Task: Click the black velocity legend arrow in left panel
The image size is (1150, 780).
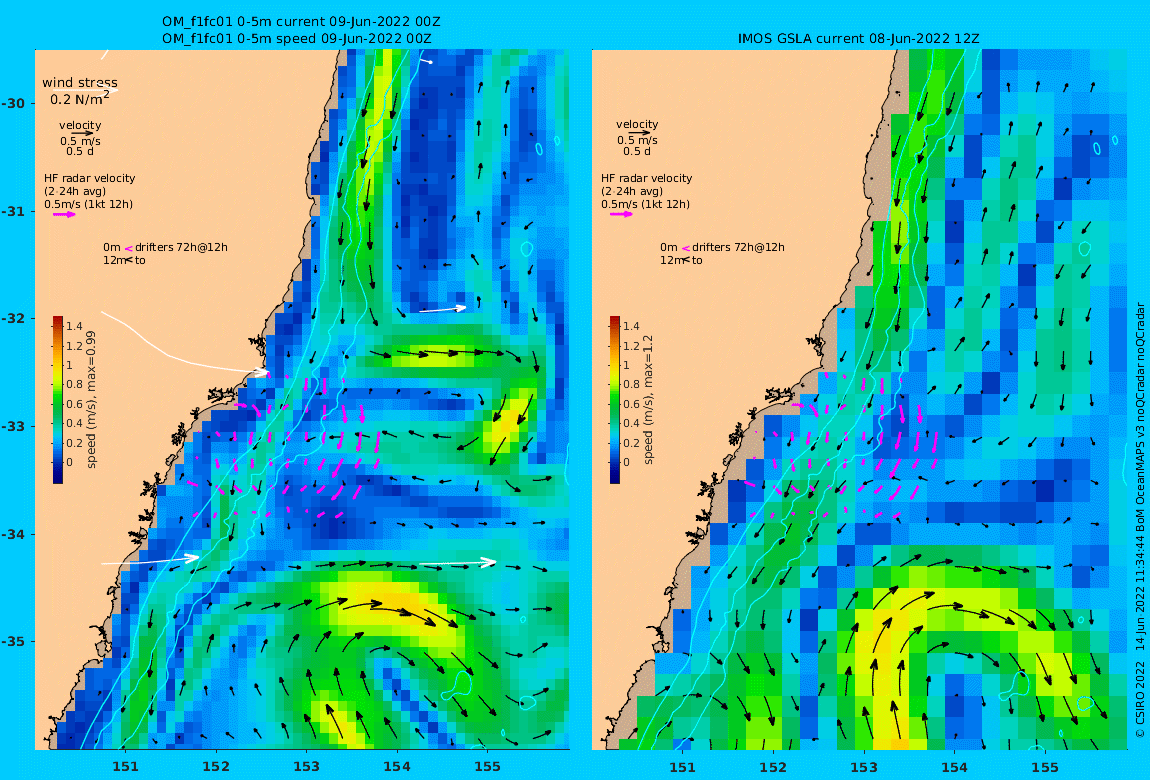Action: (82, 133)
